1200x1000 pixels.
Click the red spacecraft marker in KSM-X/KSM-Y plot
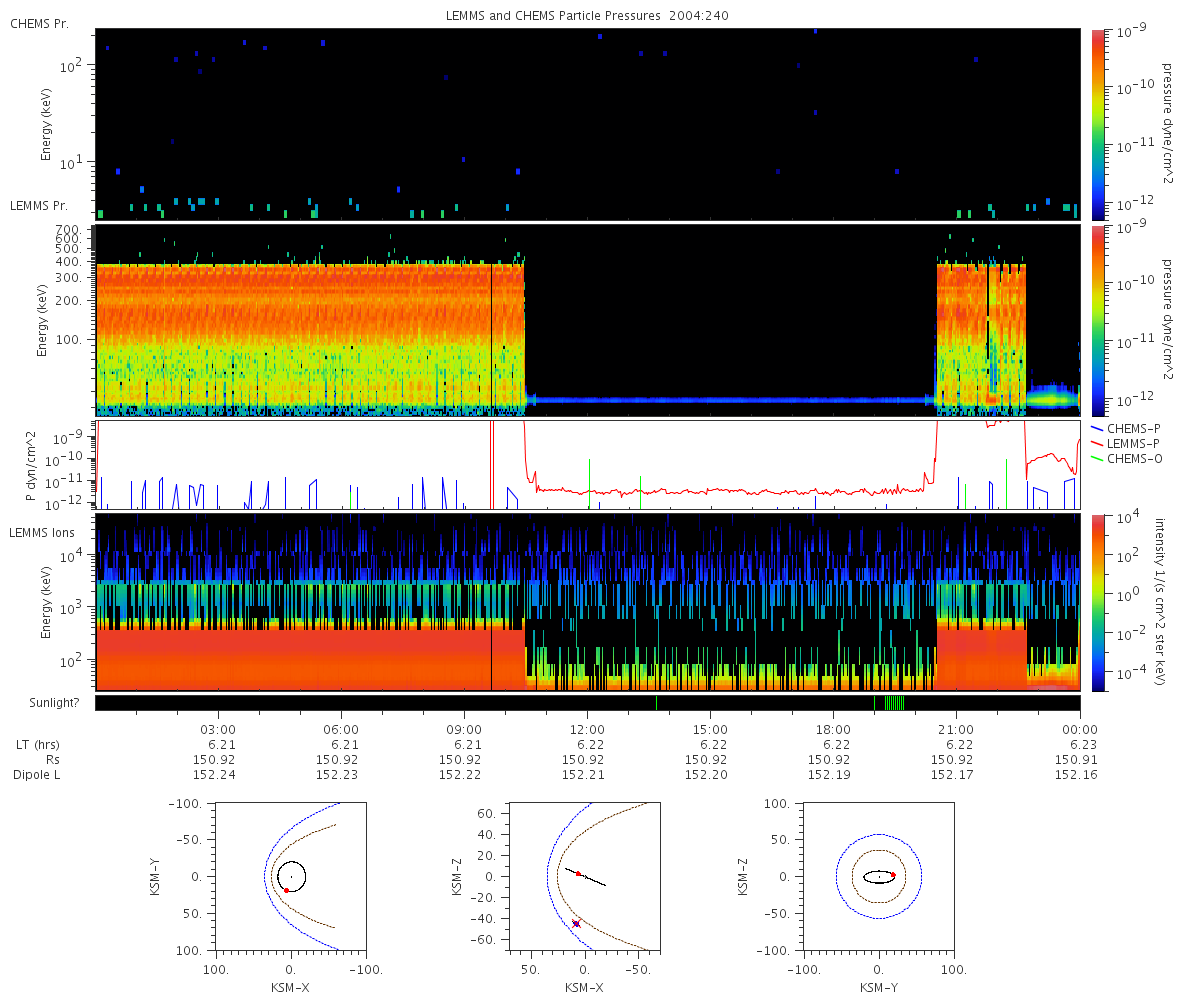point(286,890)
